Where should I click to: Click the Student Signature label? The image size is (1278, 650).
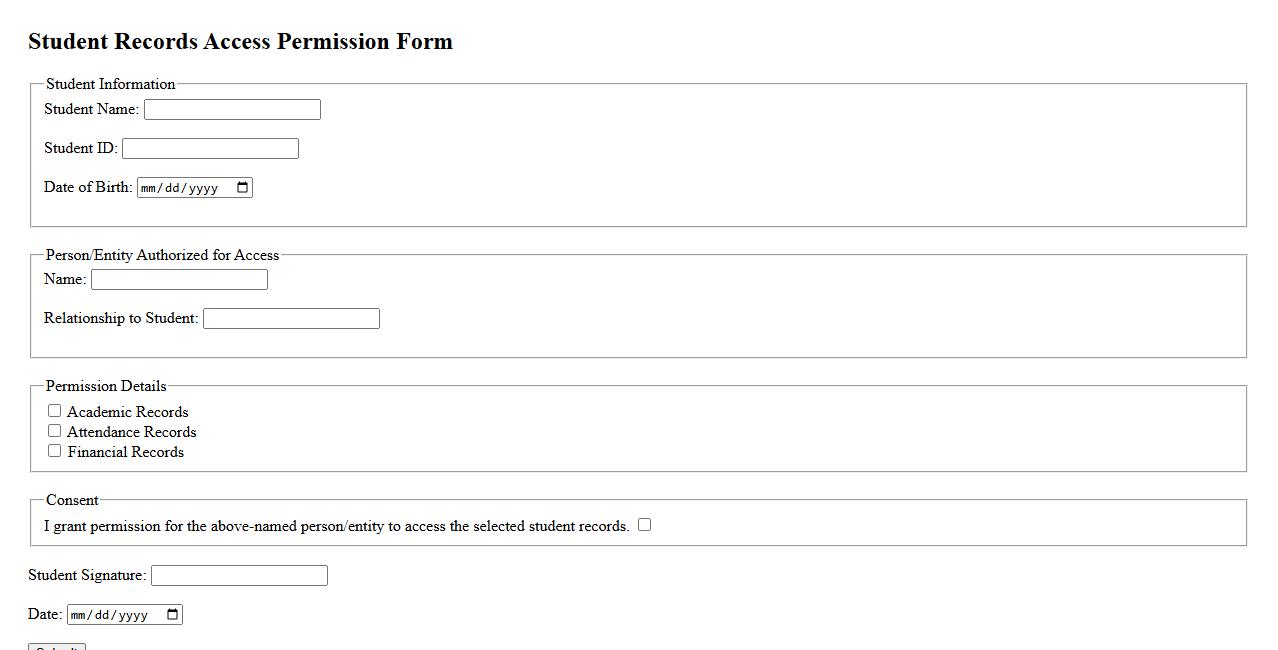87,575
